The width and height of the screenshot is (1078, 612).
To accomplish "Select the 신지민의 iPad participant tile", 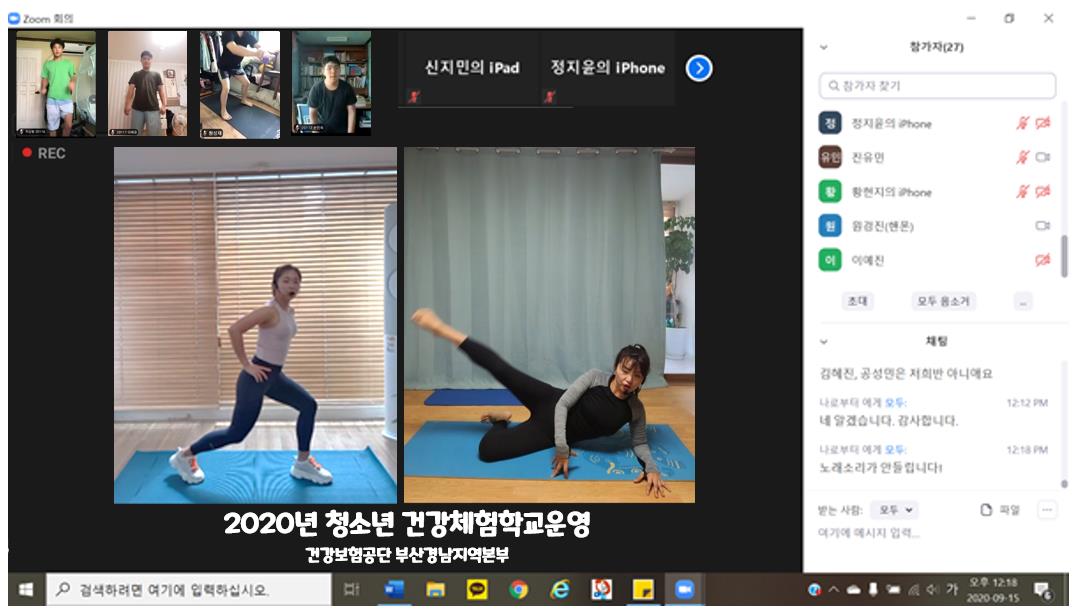I will click(472, 68).
